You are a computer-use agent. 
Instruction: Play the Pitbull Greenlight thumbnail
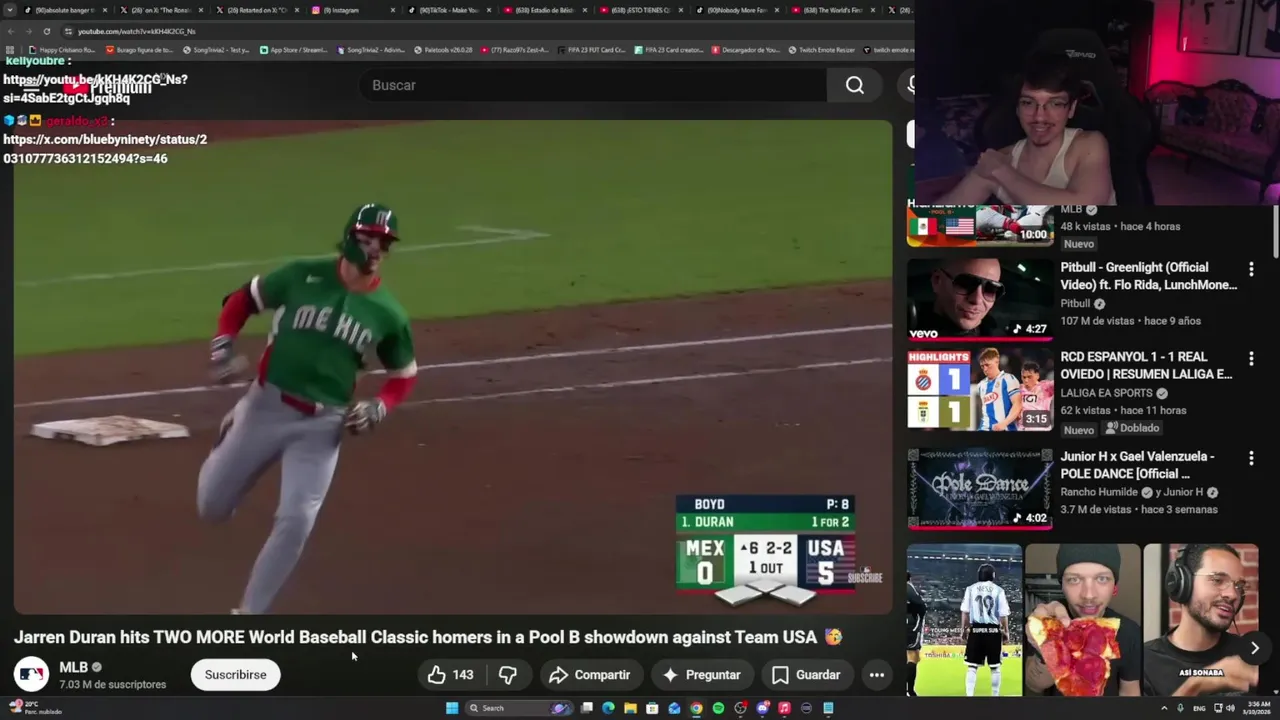point(980,300)
